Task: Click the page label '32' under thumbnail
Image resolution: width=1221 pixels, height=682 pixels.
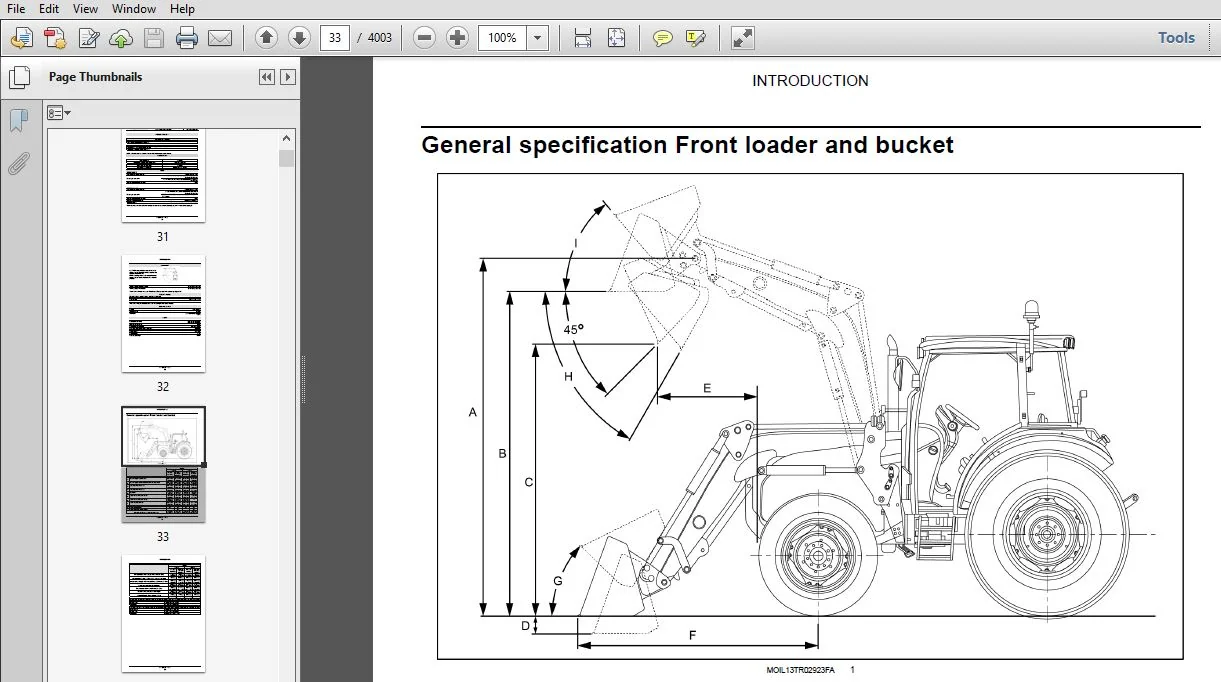Action: click(x=163, y=387)
